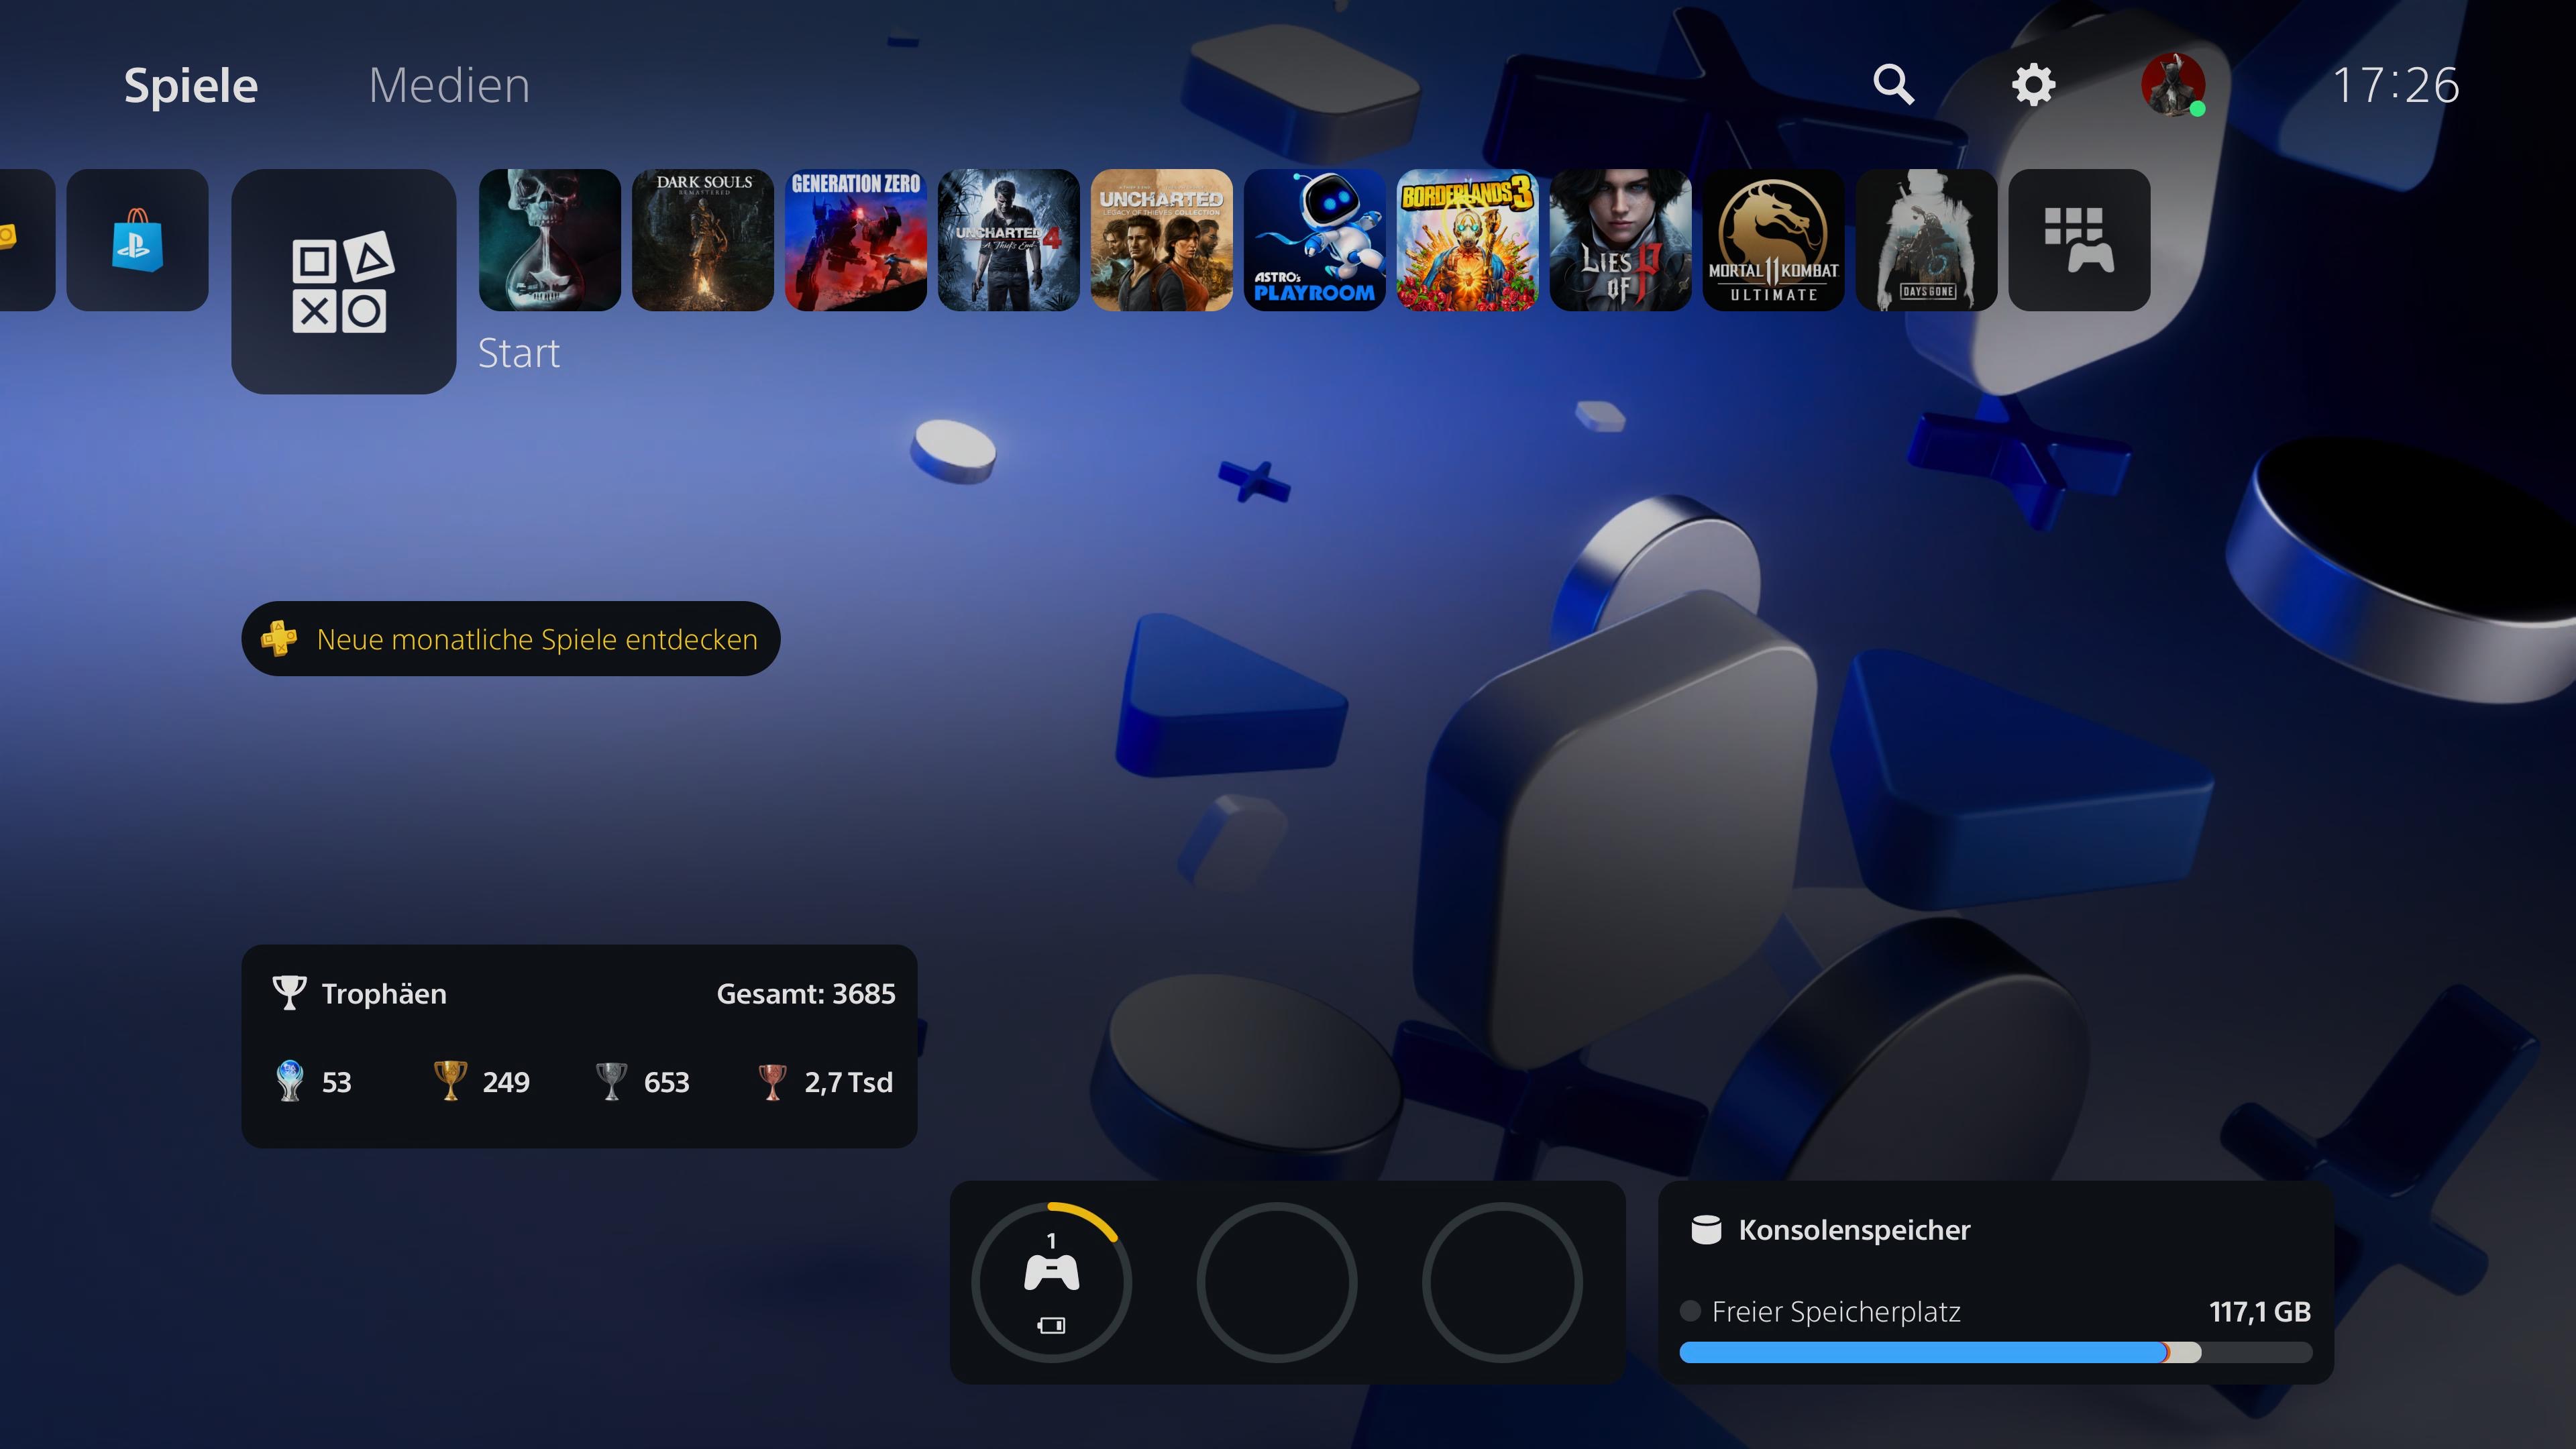Image resolution: width=2576 pixels, height=1449 pixels.
Task: Select the Lies of P tile
Action: coord(1620,240)
